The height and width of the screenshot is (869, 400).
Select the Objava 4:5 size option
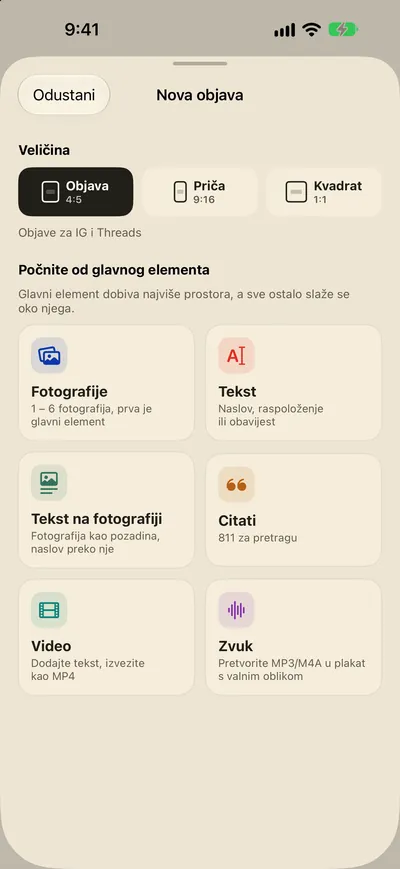click(x=76, y=192)
